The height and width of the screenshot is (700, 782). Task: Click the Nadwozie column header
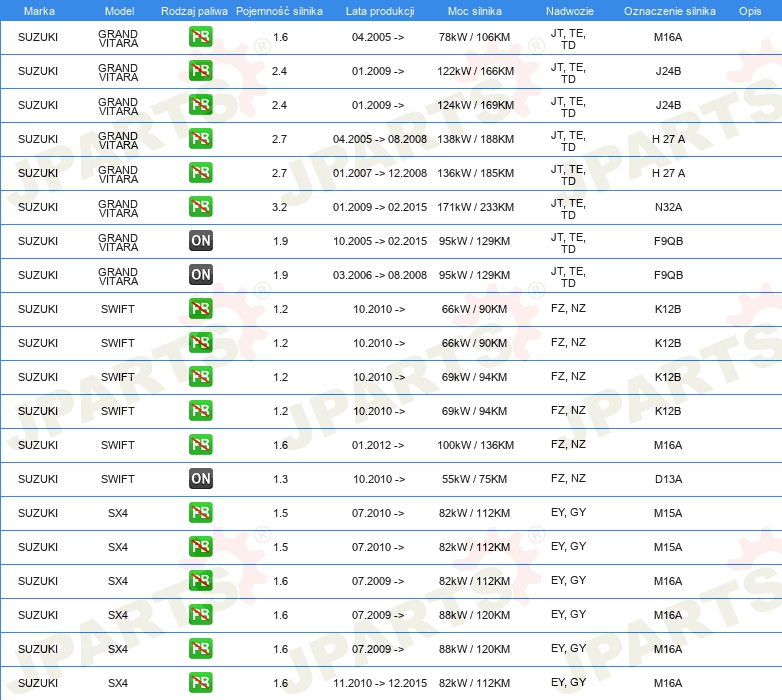(x=570, y=11)
